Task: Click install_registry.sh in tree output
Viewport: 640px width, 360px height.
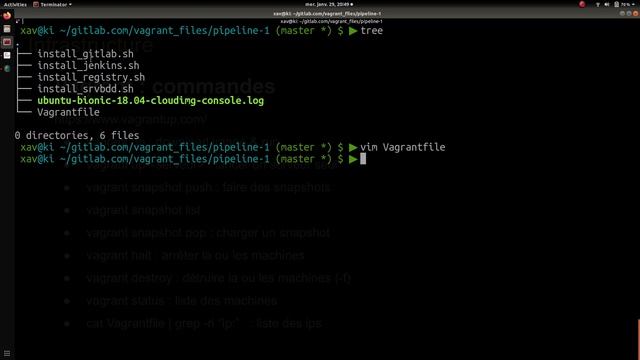Action: [x=91, y=77]
